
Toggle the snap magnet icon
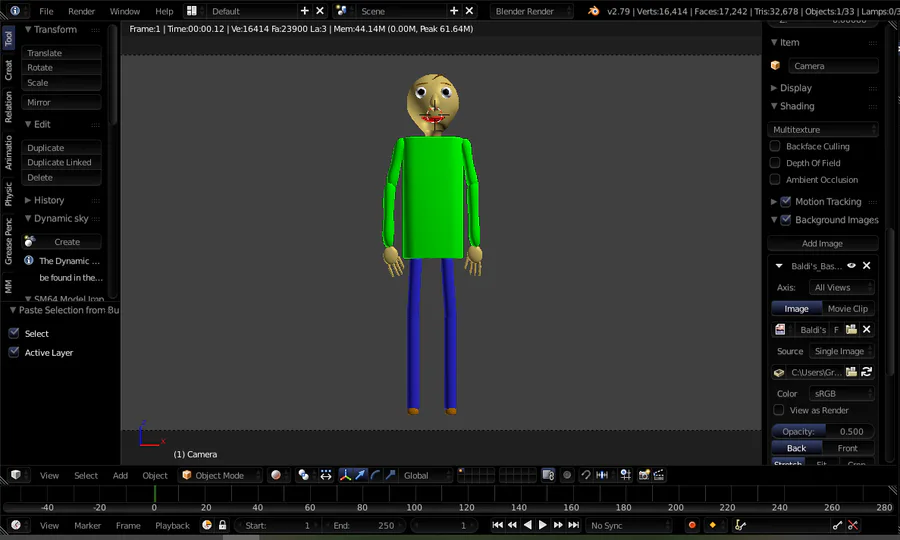(x=585, y=475)
